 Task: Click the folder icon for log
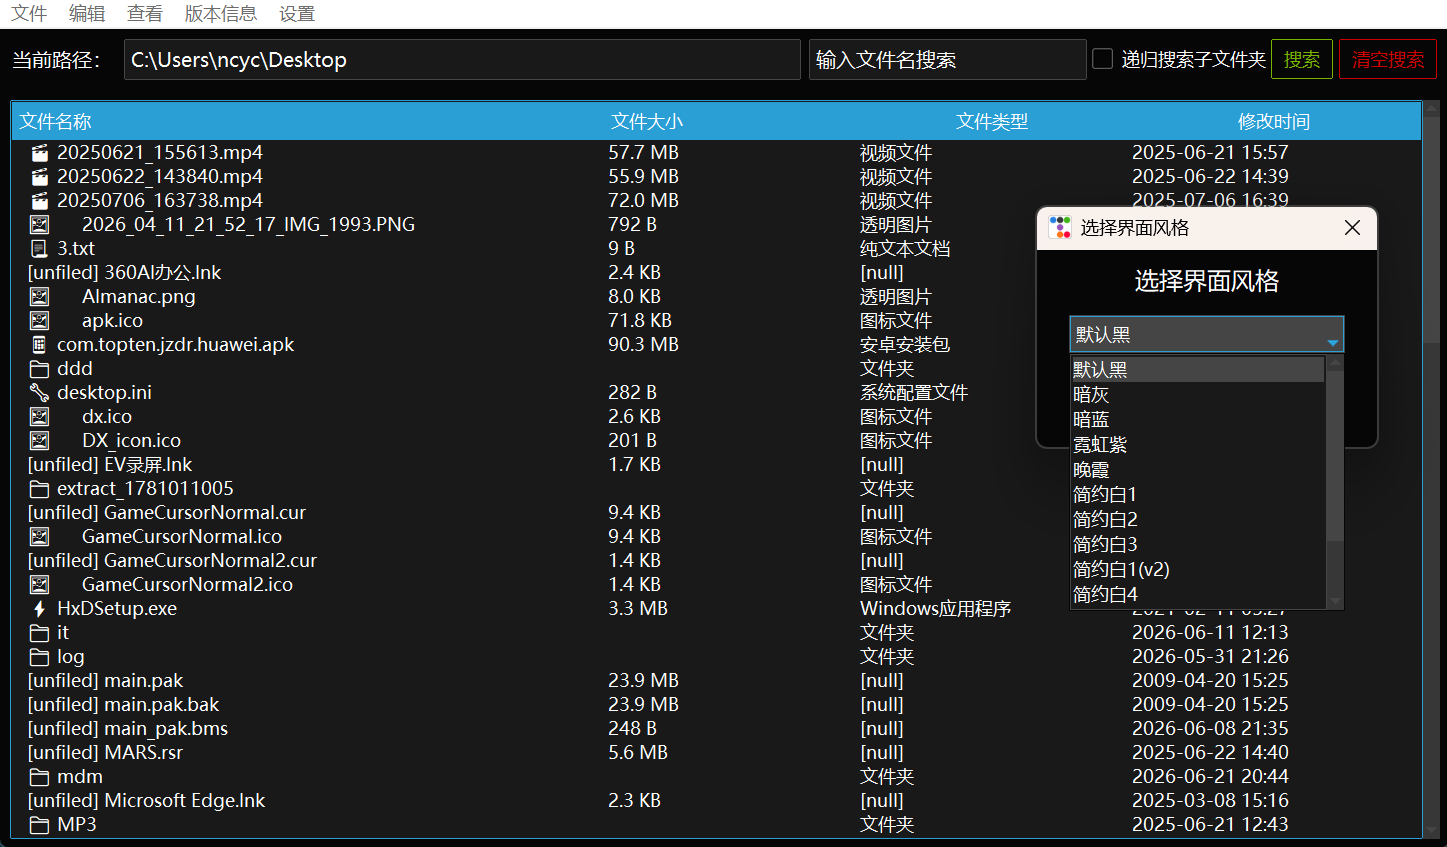click(x=39, y=657)
